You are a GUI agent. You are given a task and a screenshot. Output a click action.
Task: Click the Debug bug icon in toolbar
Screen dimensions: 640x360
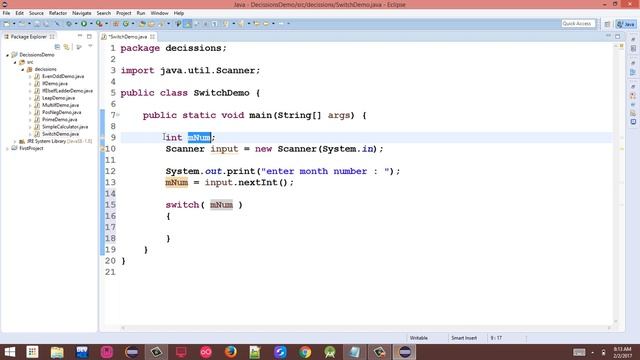pos(69,24)
